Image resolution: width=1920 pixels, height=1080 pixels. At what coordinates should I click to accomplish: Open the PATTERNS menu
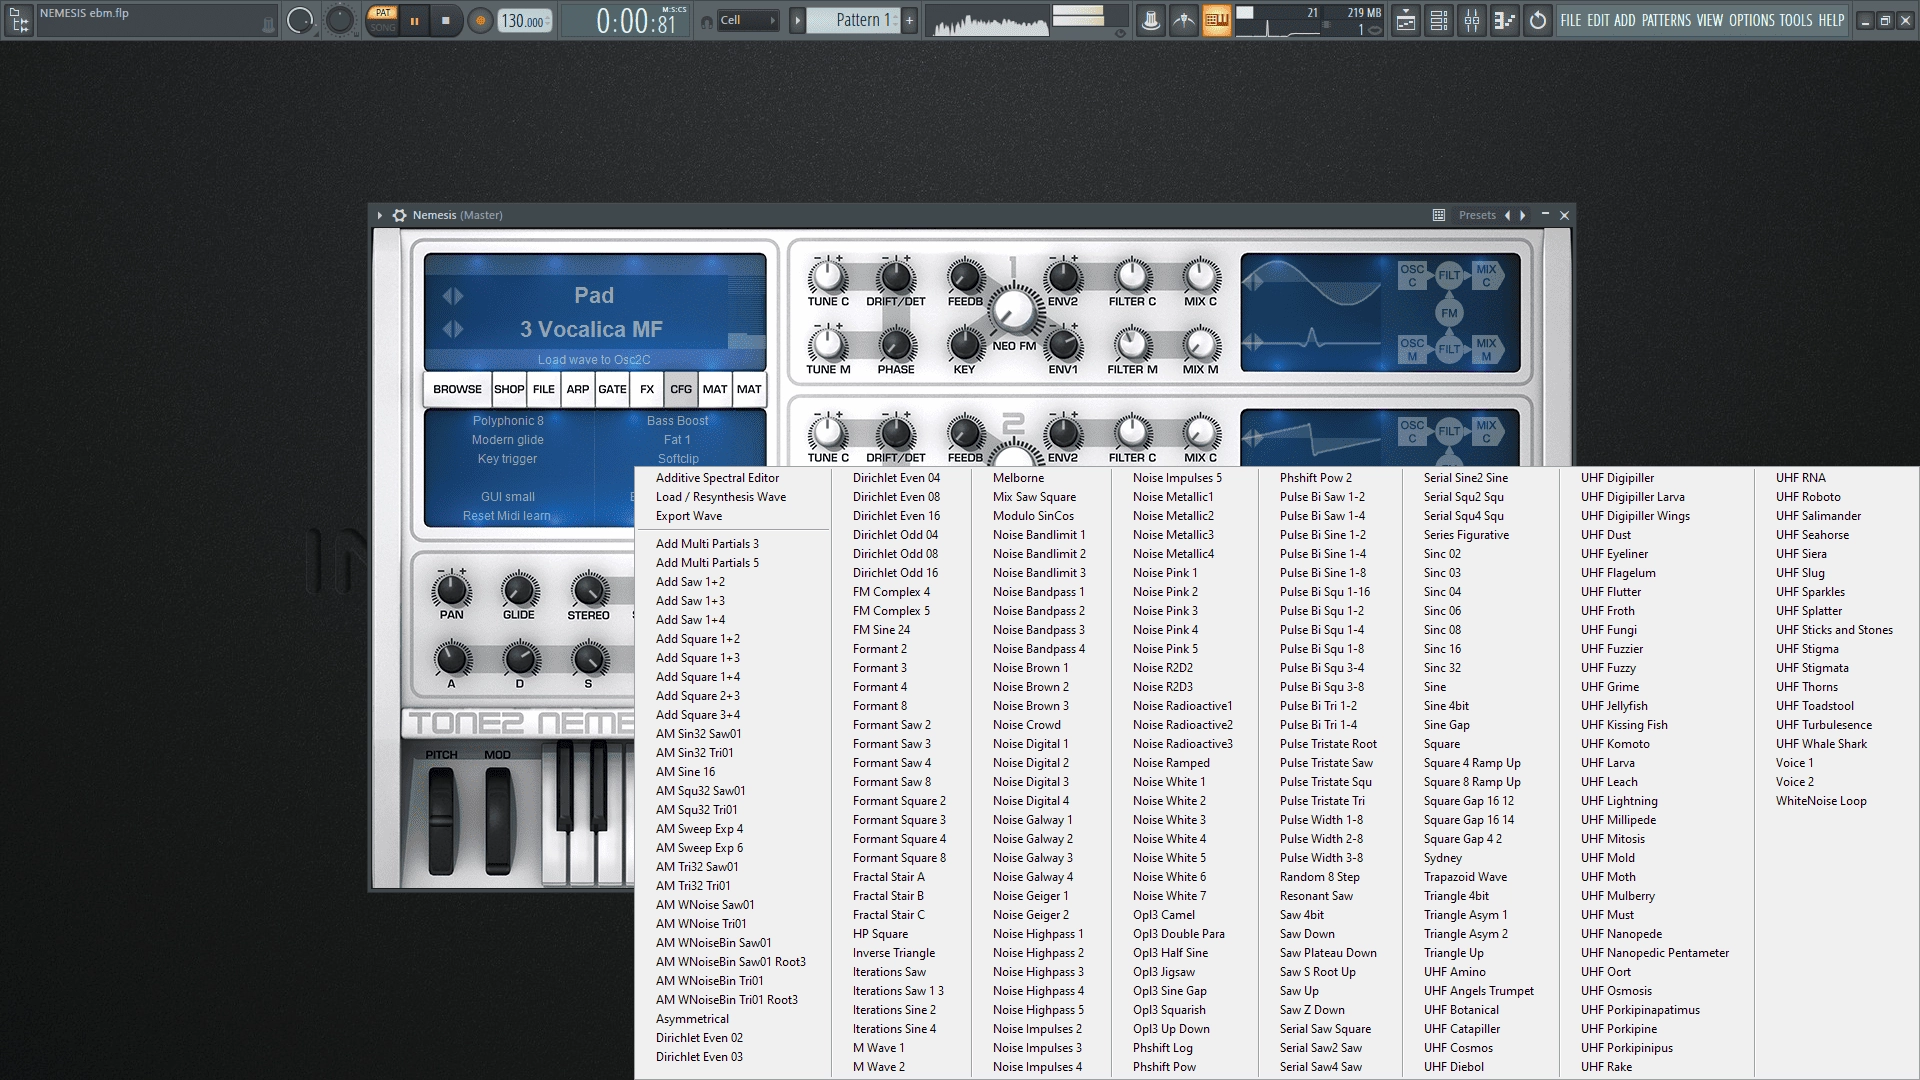click(1666, 20)
